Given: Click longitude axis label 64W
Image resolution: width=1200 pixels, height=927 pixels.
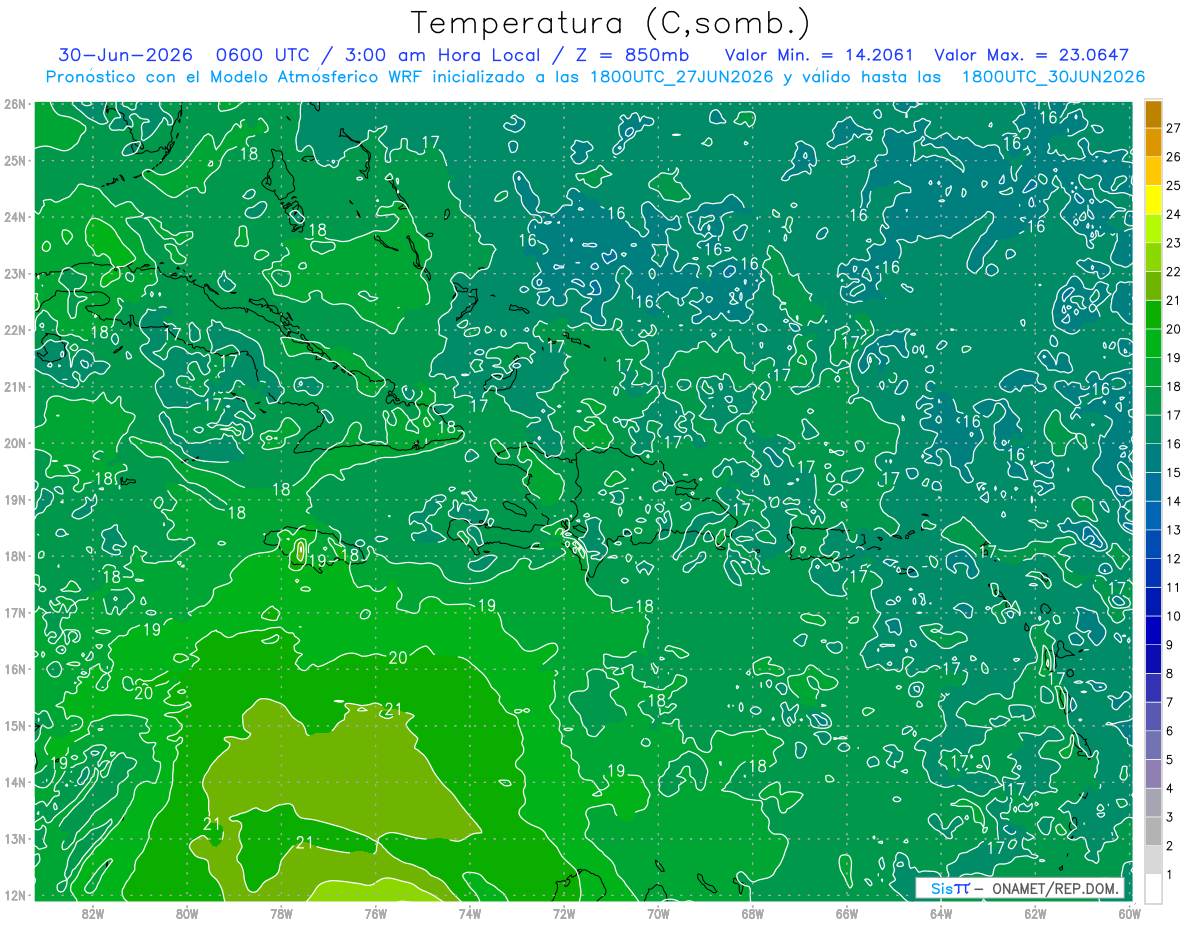Looking at the screenshot, I should pos(941,913).
